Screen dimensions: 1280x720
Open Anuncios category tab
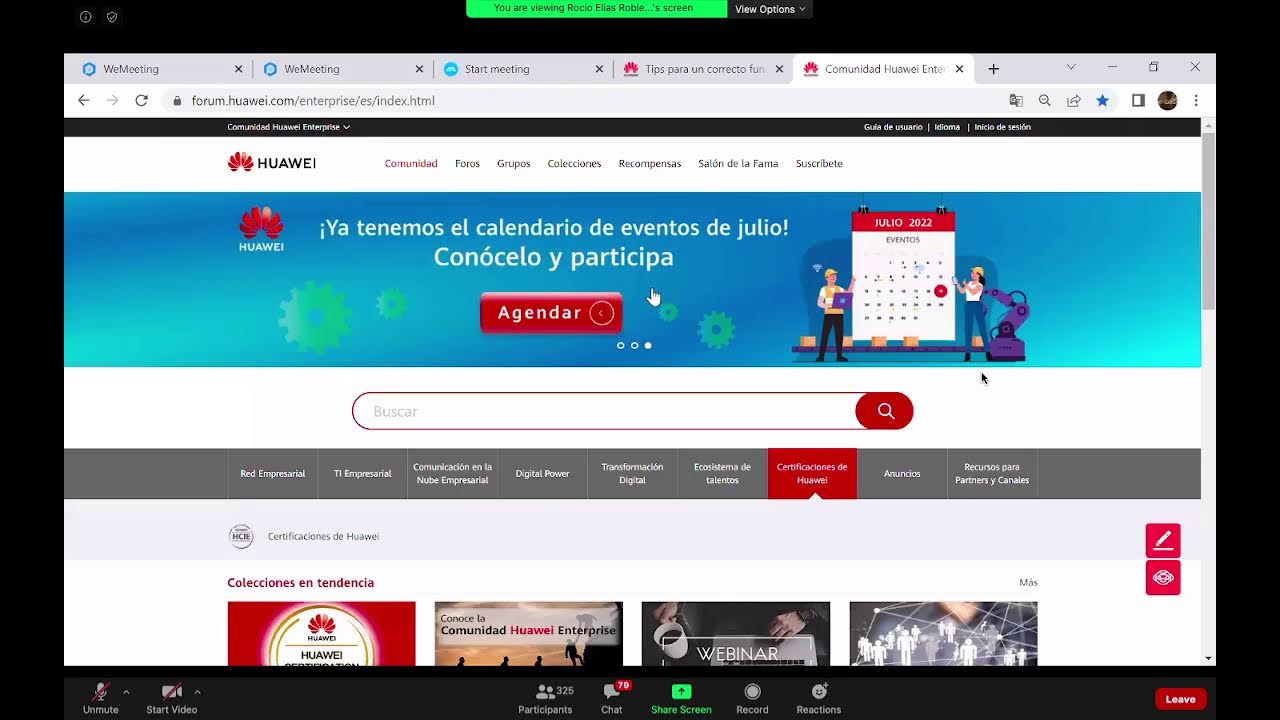click(x=902, y=474)
